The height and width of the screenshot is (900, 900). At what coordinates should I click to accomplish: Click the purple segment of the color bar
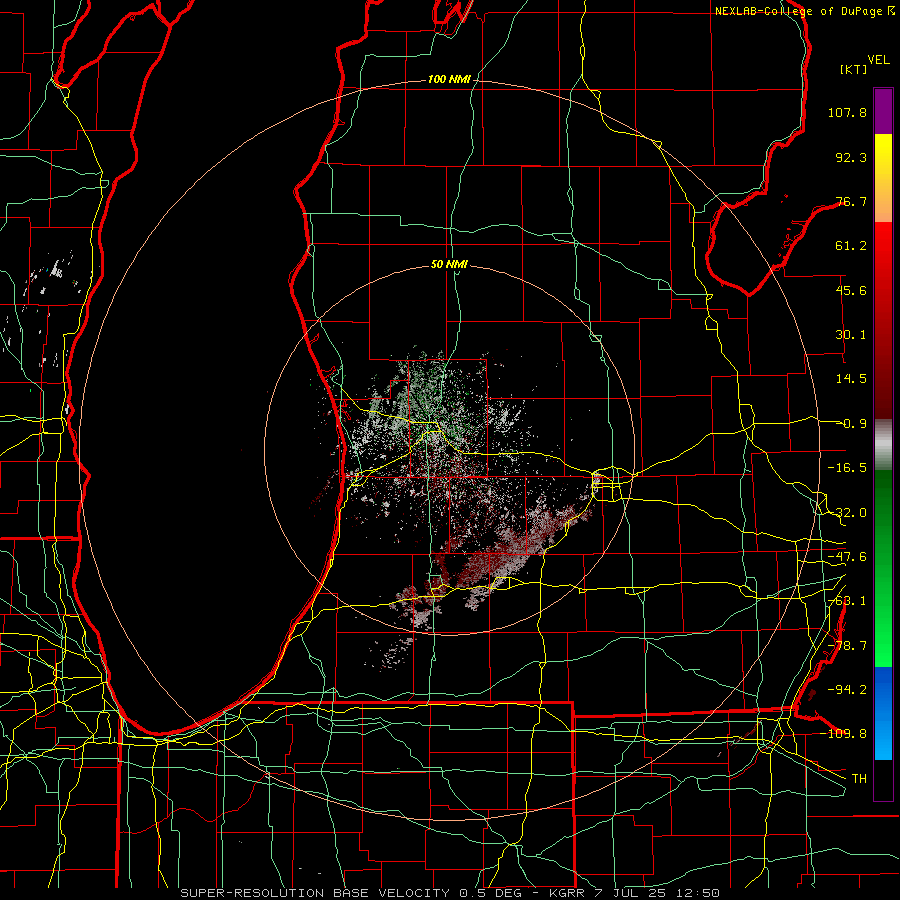point(883,111)
